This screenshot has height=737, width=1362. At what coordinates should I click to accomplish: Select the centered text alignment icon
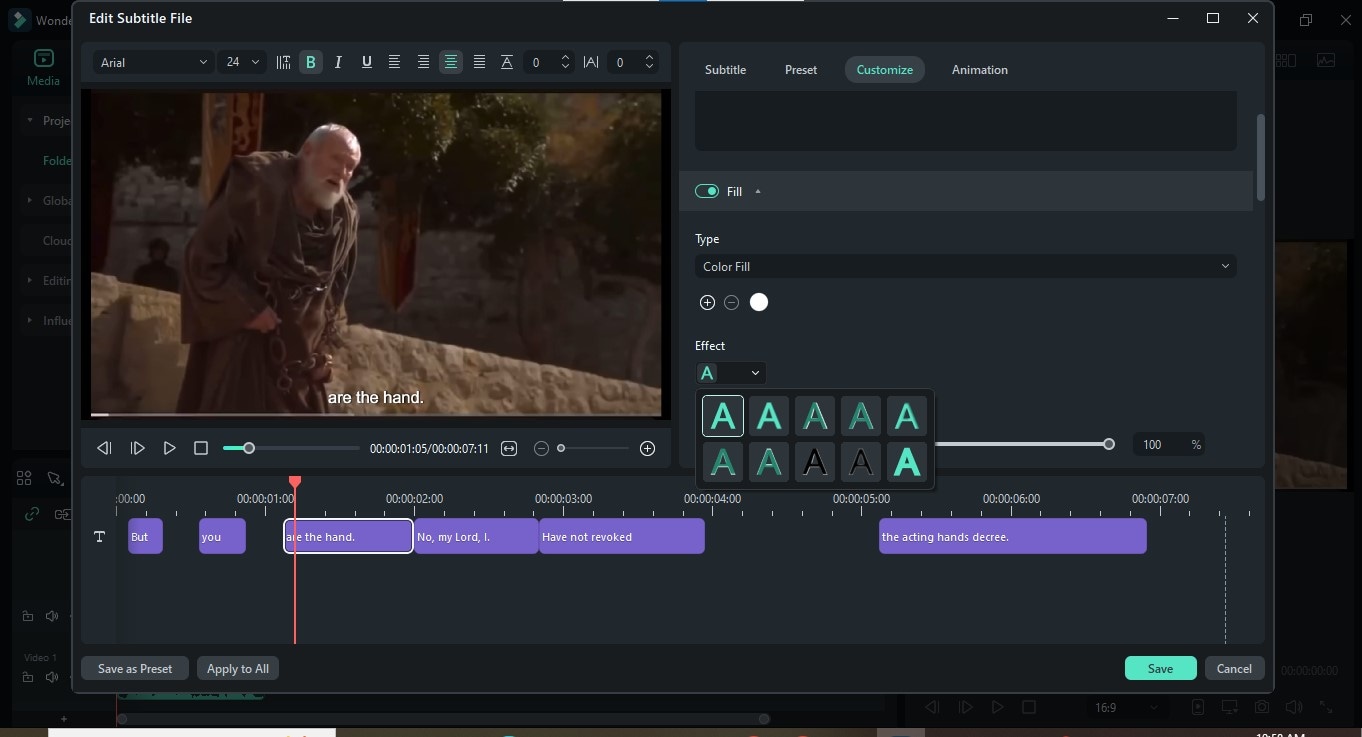pos(451,62)
